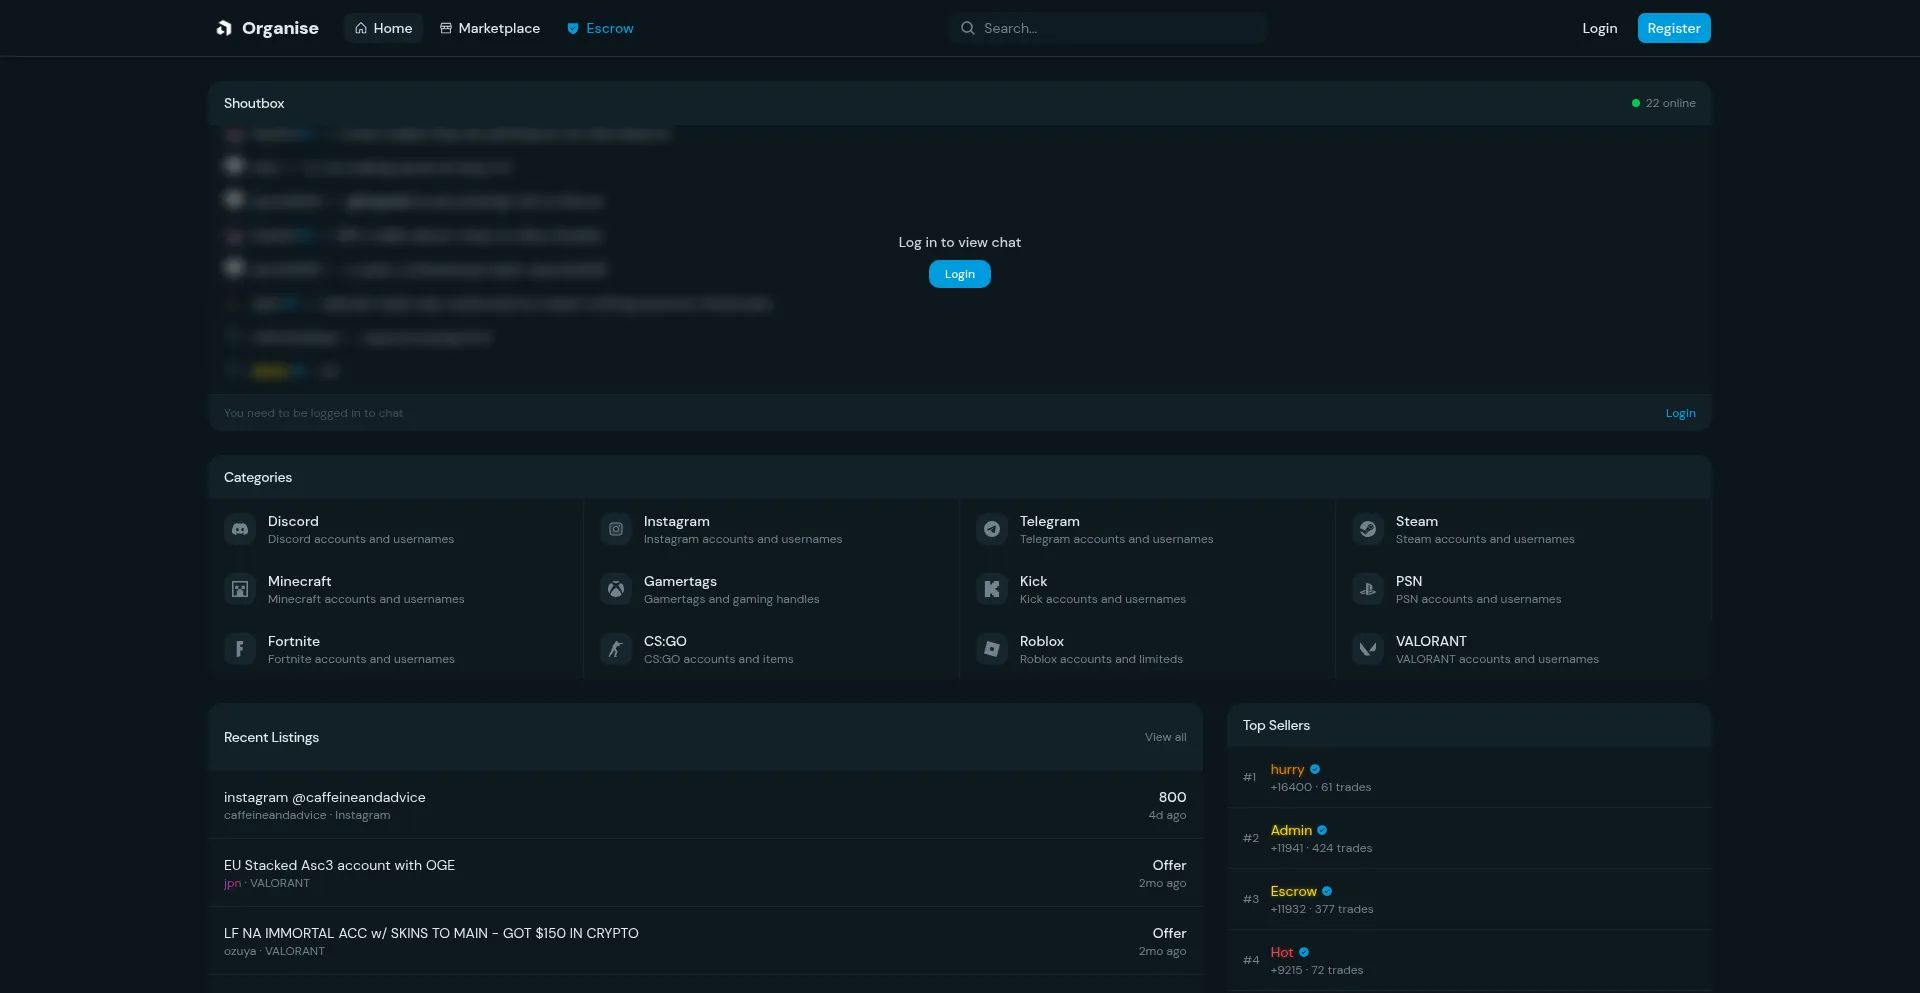
Task: Open the CS:GO category icon
Action: [616, 649]
